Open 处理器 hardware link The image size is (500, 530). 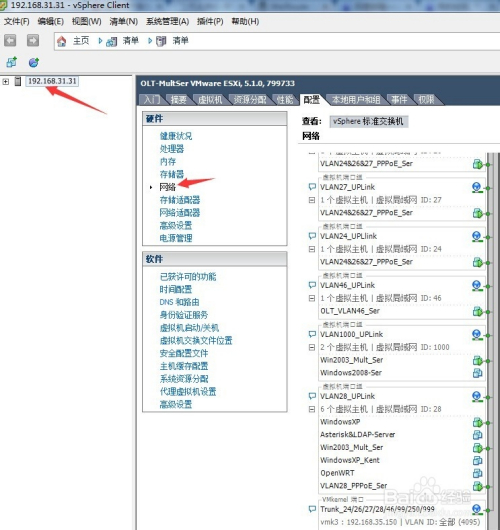(x=172, y=149)
